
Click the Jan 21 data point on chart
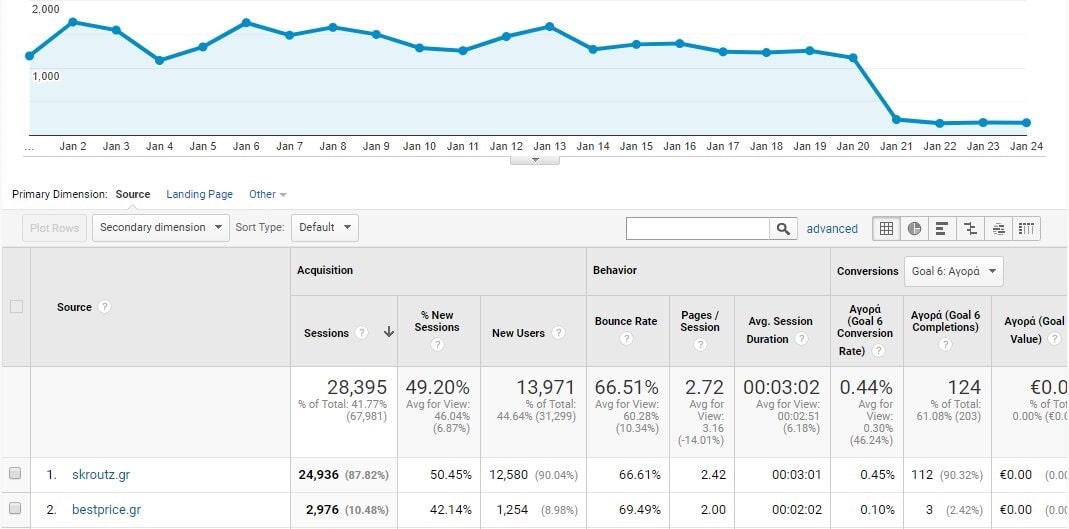tap(896, 119)
